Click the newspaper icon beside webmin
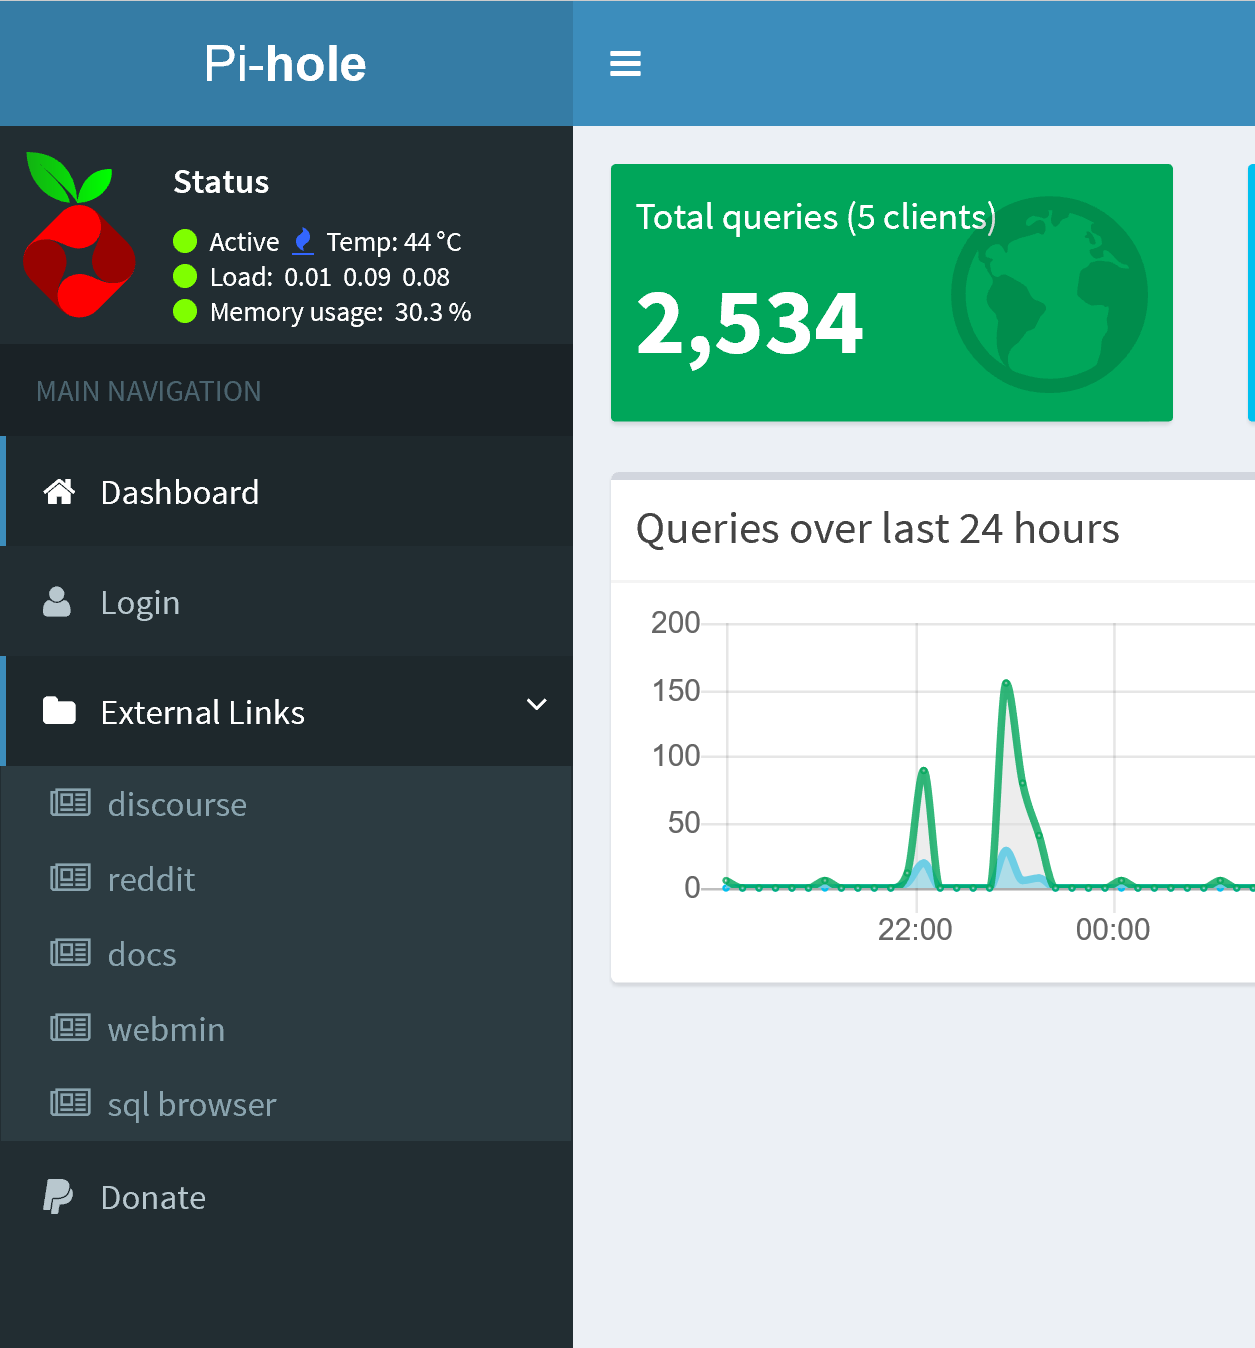Screen dimensions: 1255x1348 (x=70, y=1028)
